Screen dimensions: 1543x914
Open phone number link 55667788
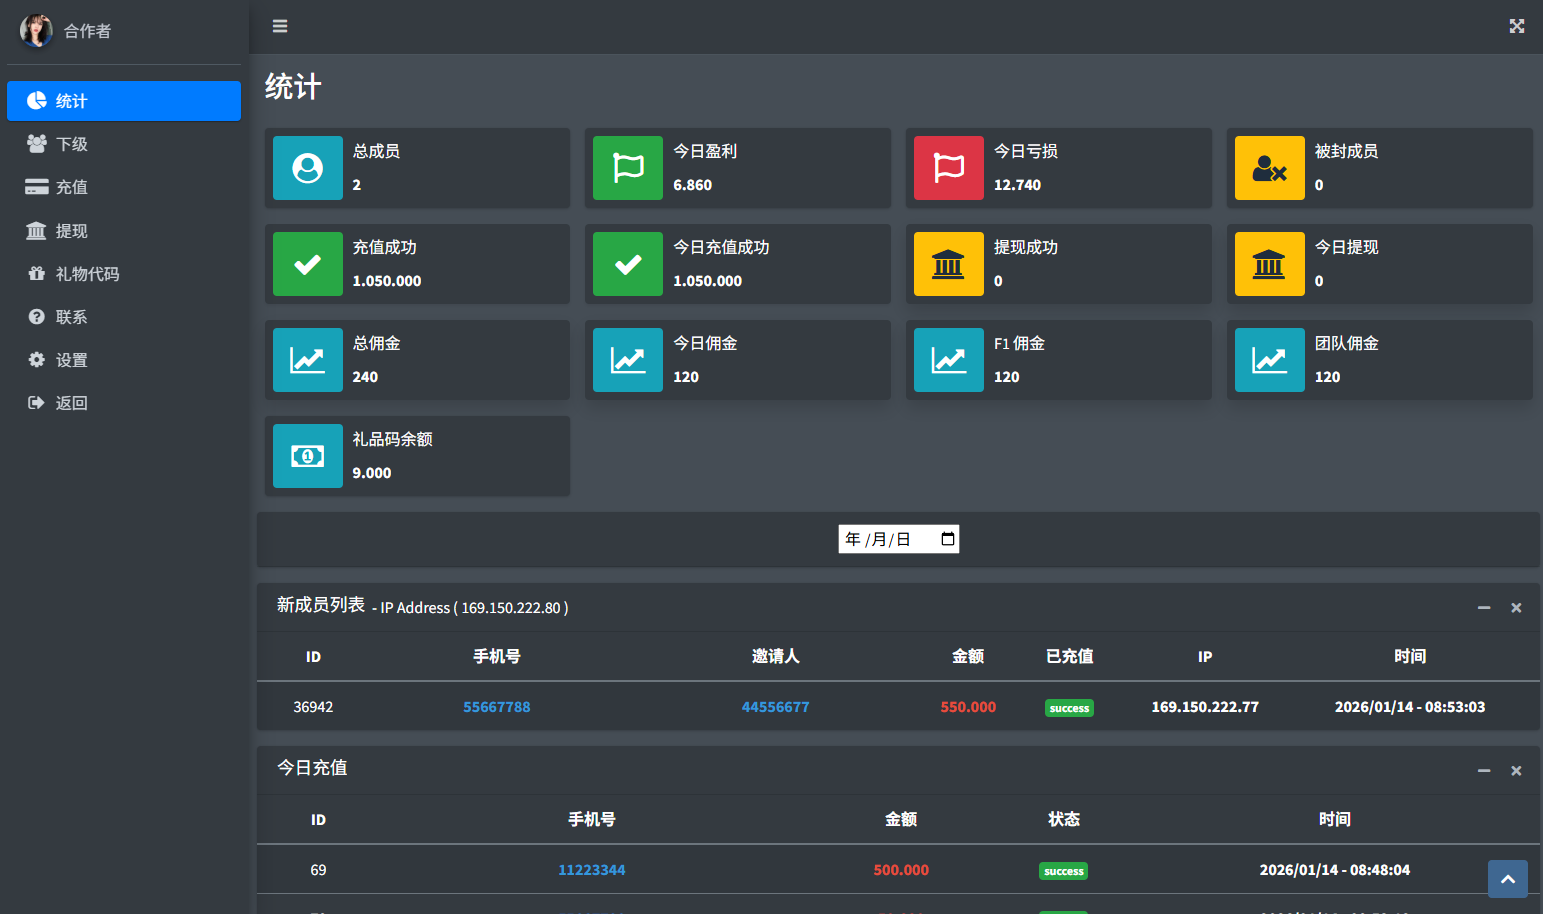click(x=496, y=707)
